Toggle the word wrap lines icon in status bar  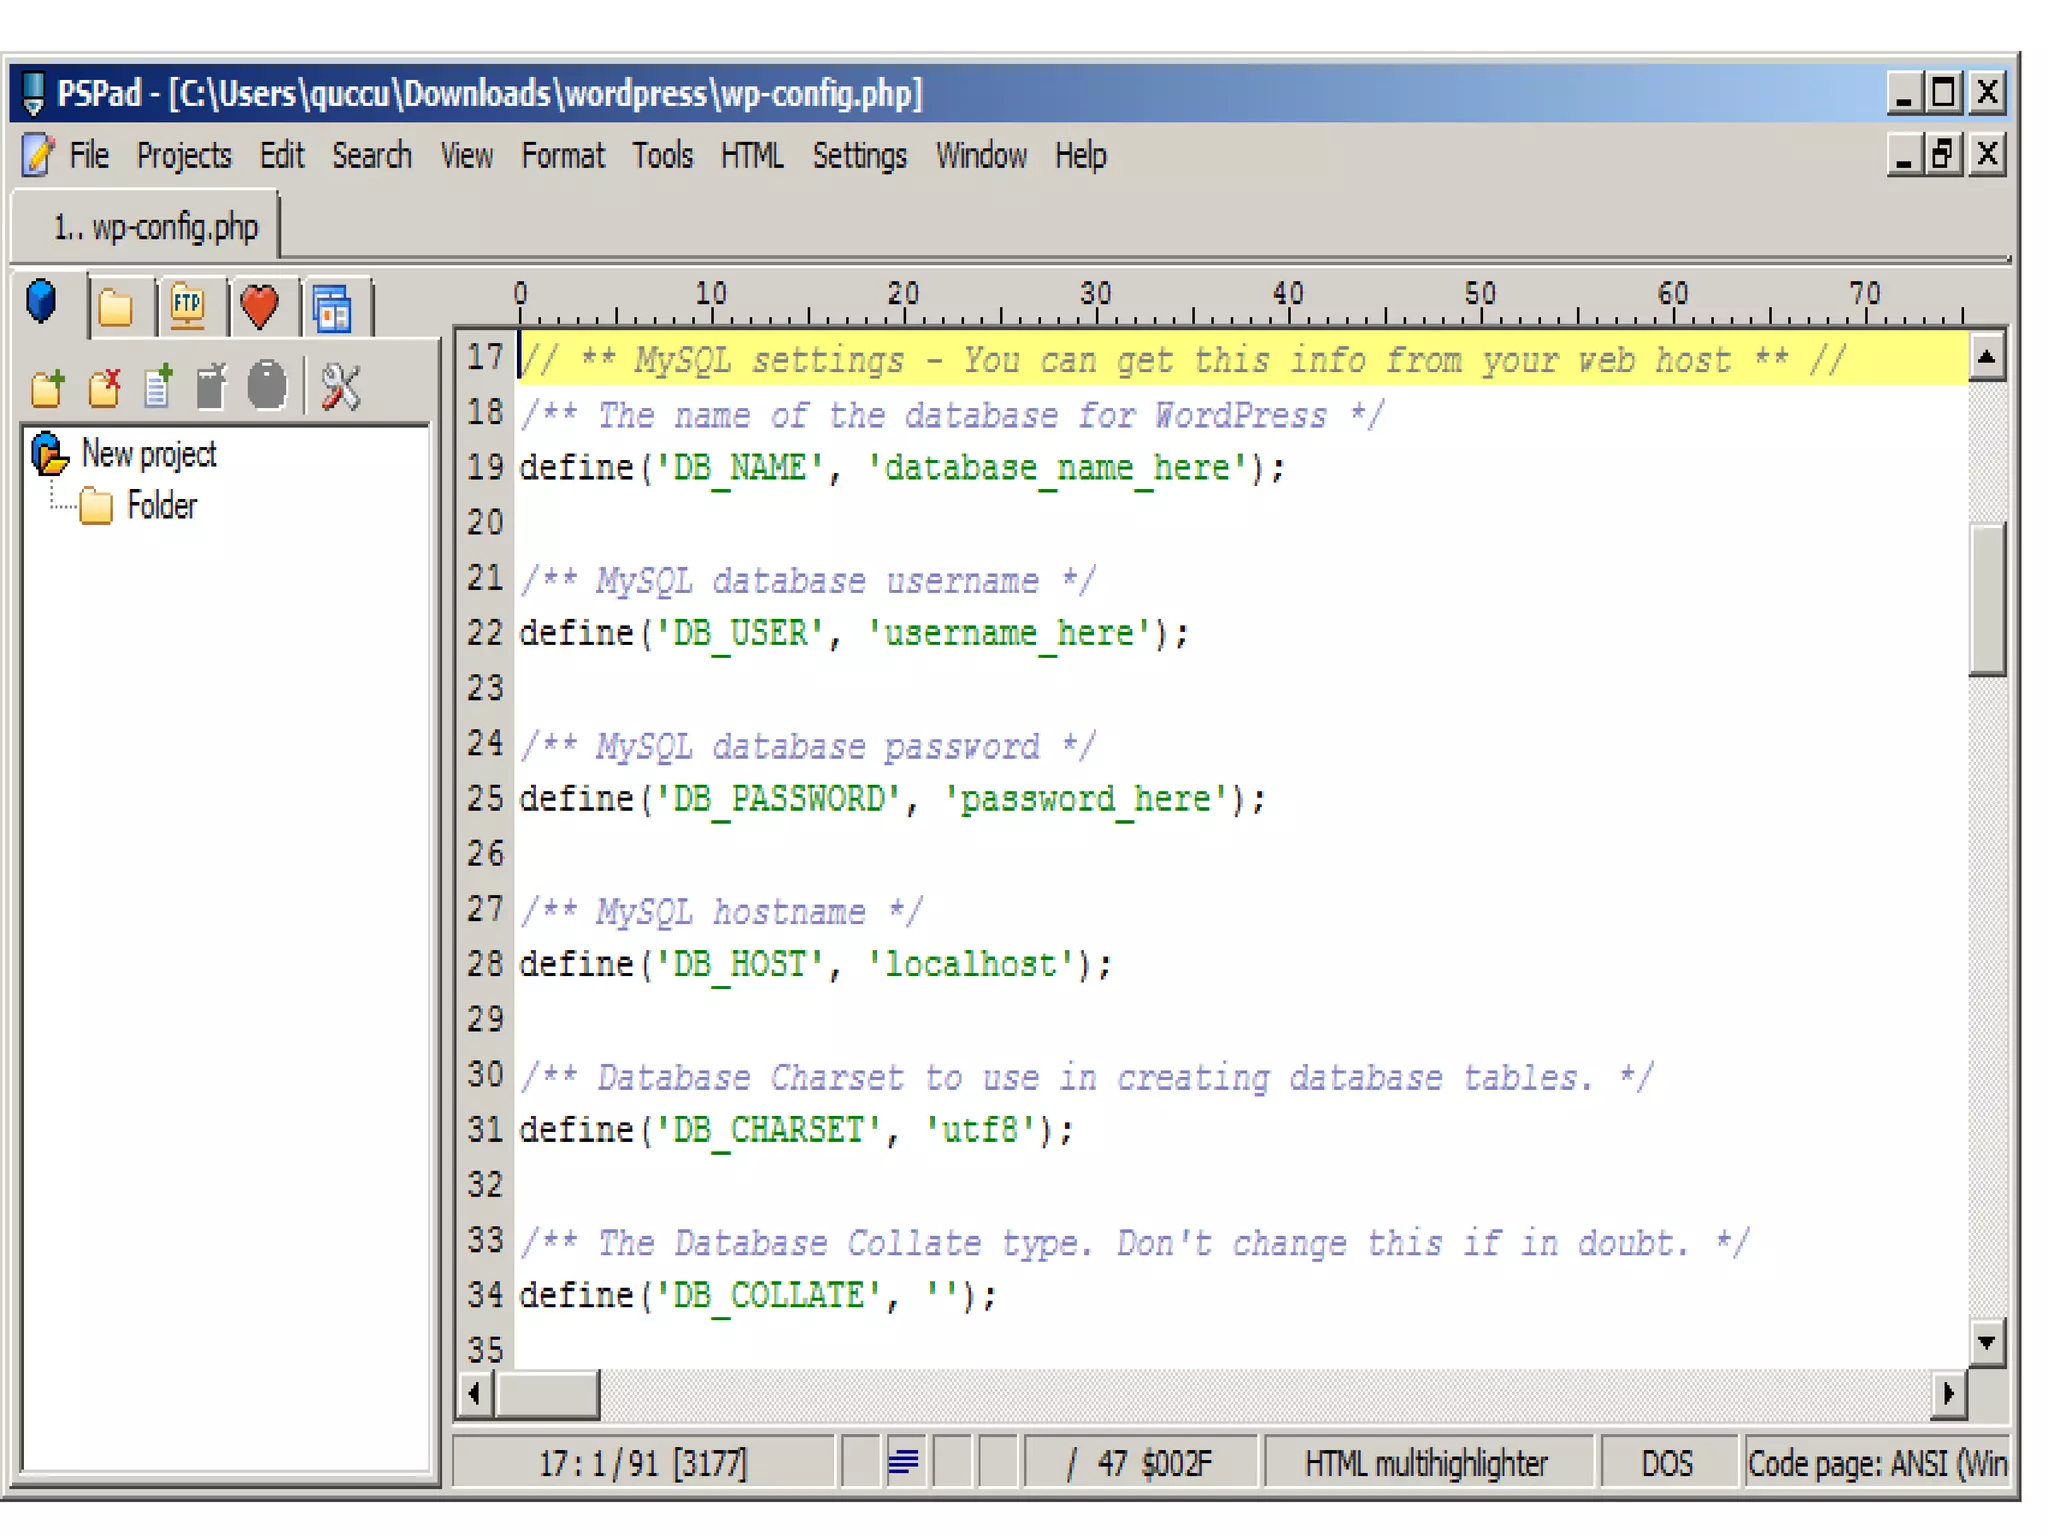click(x=903, y=1463)
